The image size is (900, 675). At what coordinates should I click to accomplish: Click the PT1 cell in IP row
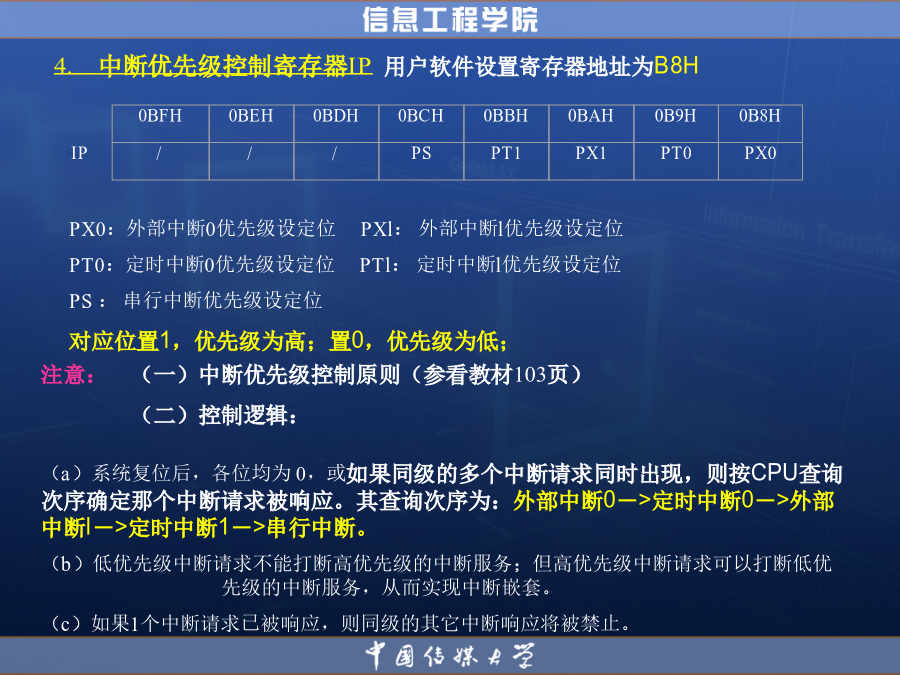click(505, 154)
